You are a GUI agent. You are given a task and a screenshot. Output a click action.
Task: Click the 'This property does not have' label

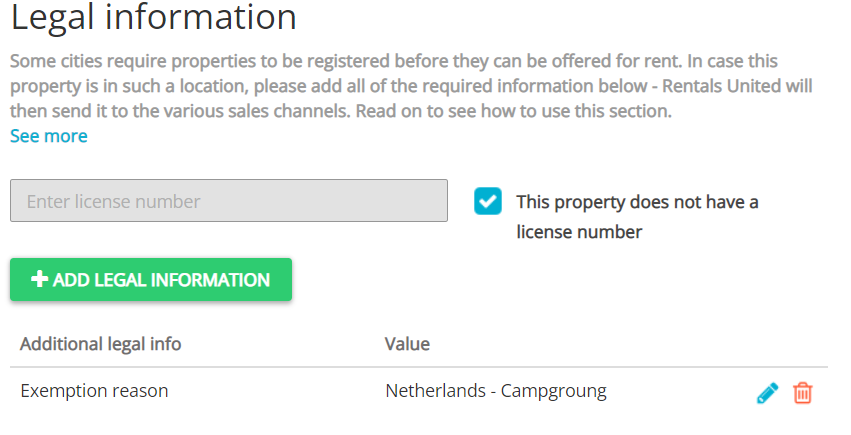[x=637, y=202]
